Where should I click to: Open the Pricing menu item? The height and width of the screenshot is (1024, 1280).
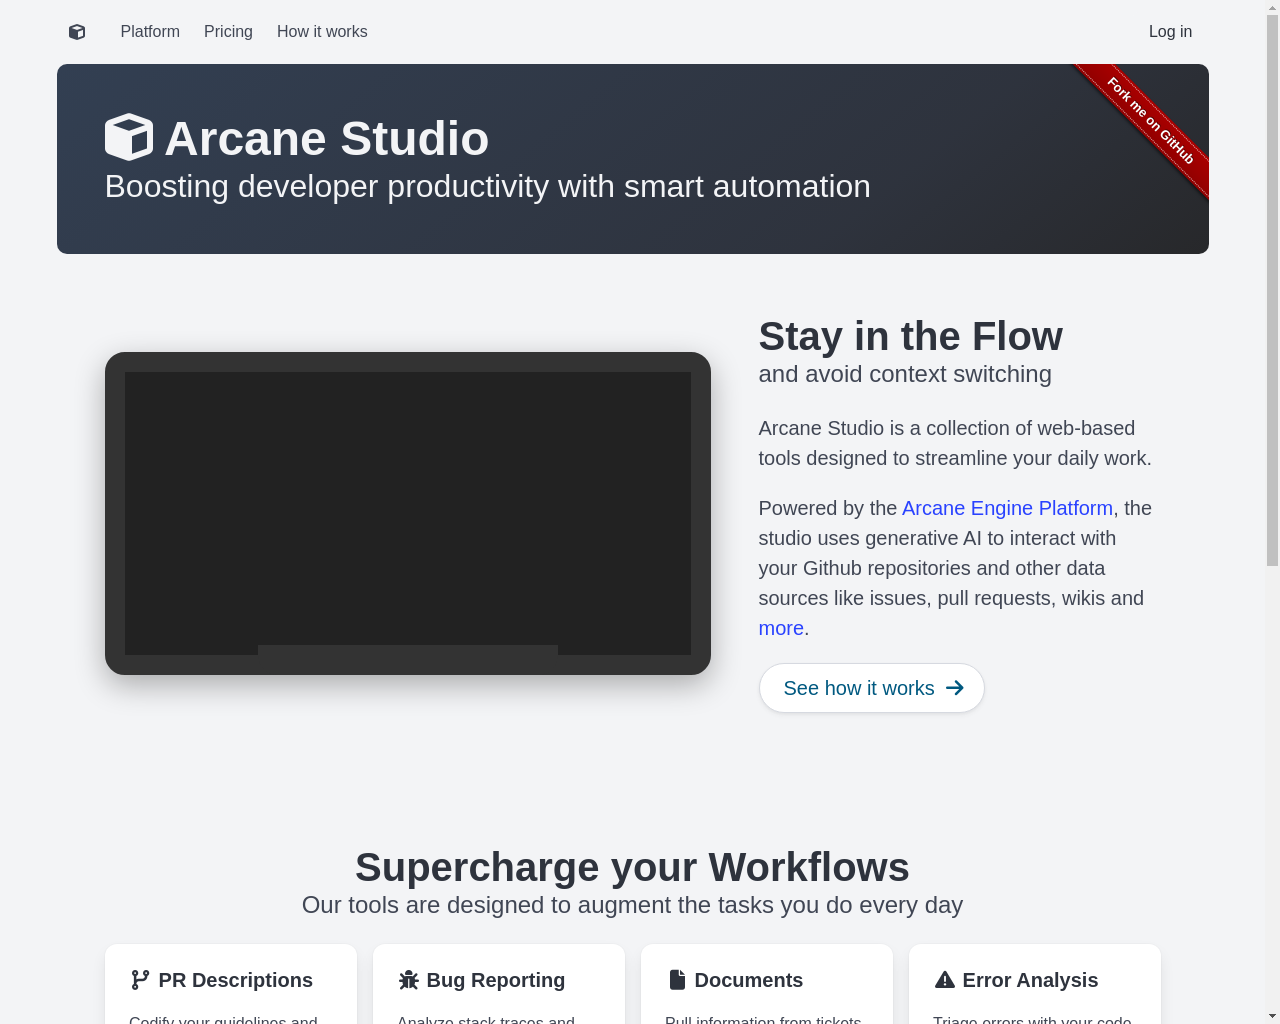pyautogui.click(x=228, y=32)
